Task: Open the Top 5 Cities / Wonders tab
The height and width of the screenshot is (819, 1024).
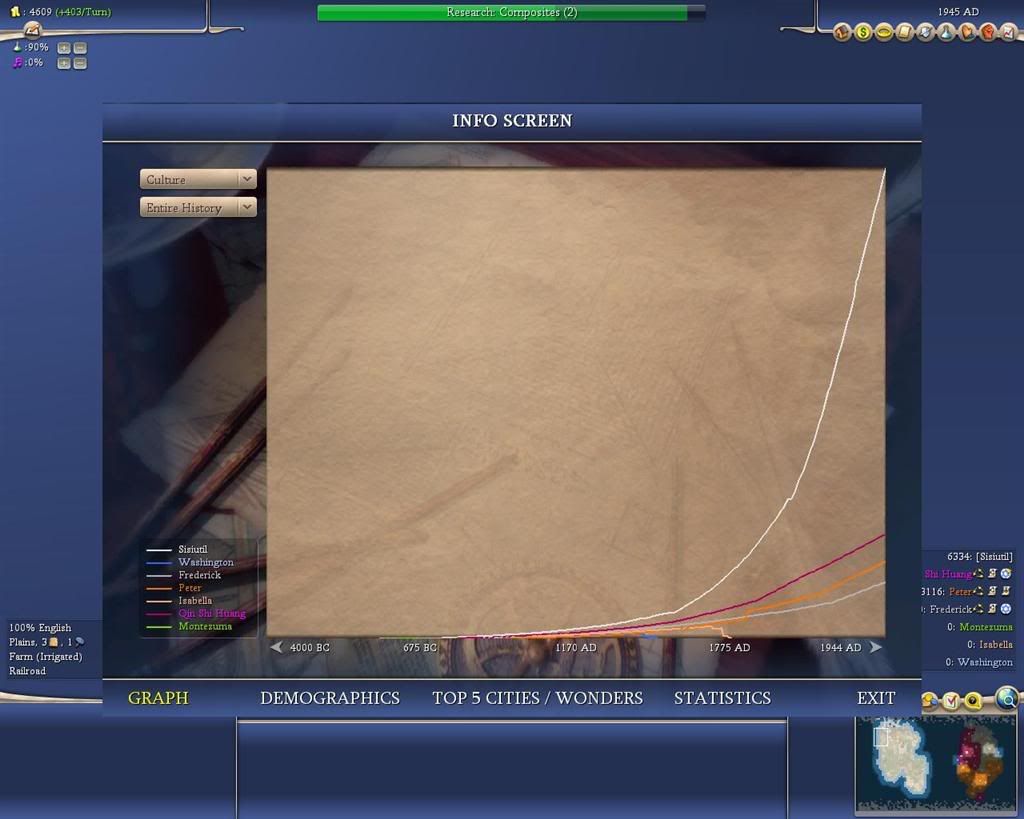Action: [537, 698]
